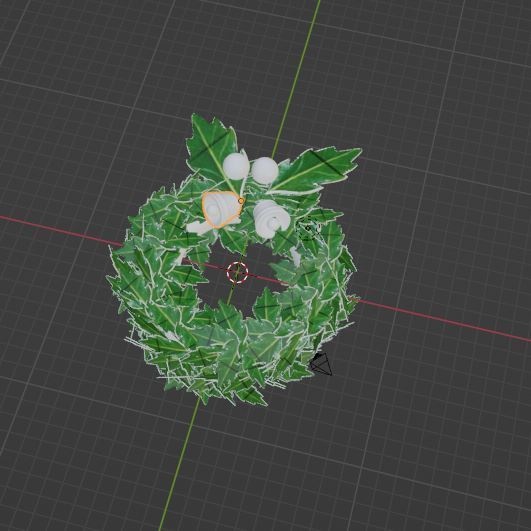
Task: Select the white berry sphere touching large right leaf
Action: coord(265,171)
